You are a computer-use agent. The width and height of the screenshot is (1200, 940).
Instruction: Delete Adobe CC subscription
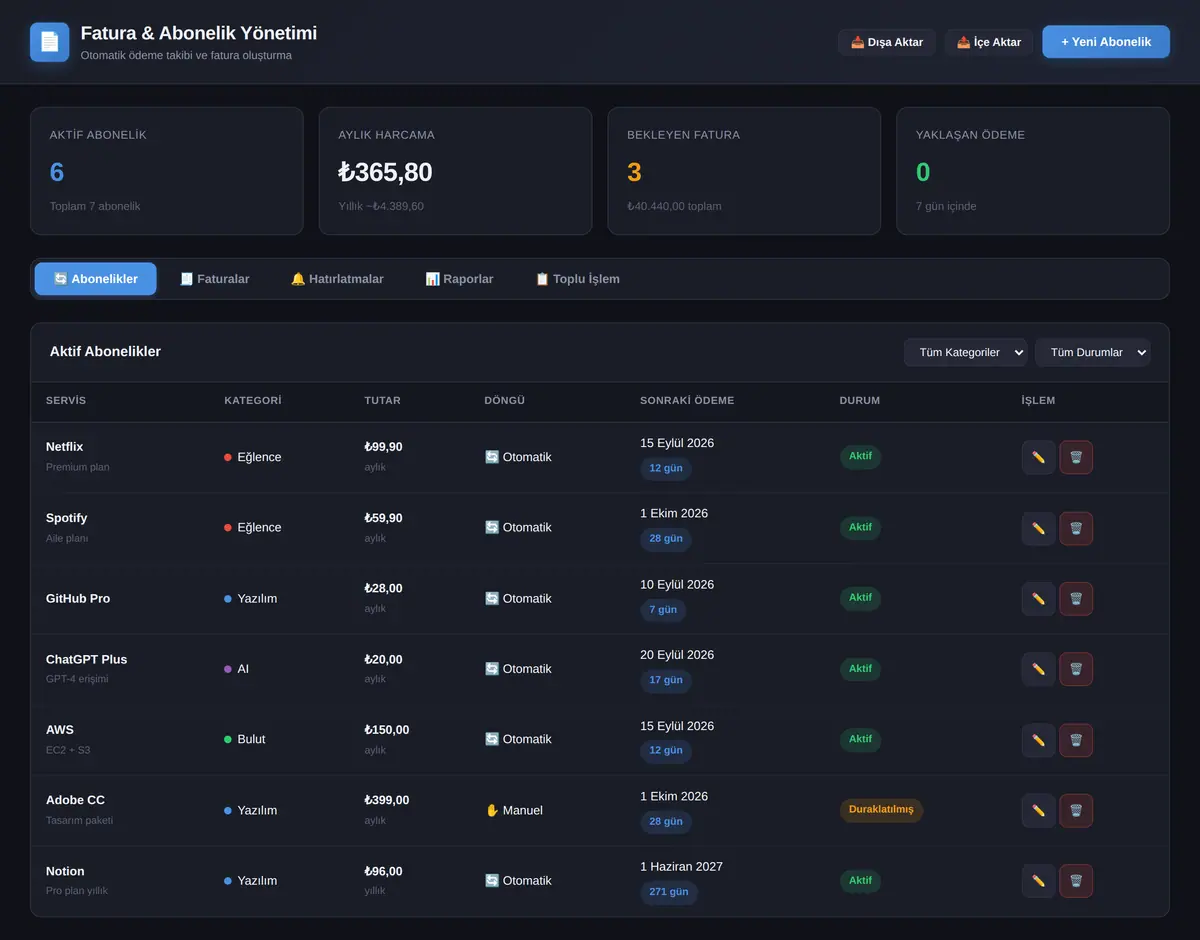tap(1076, 810)
